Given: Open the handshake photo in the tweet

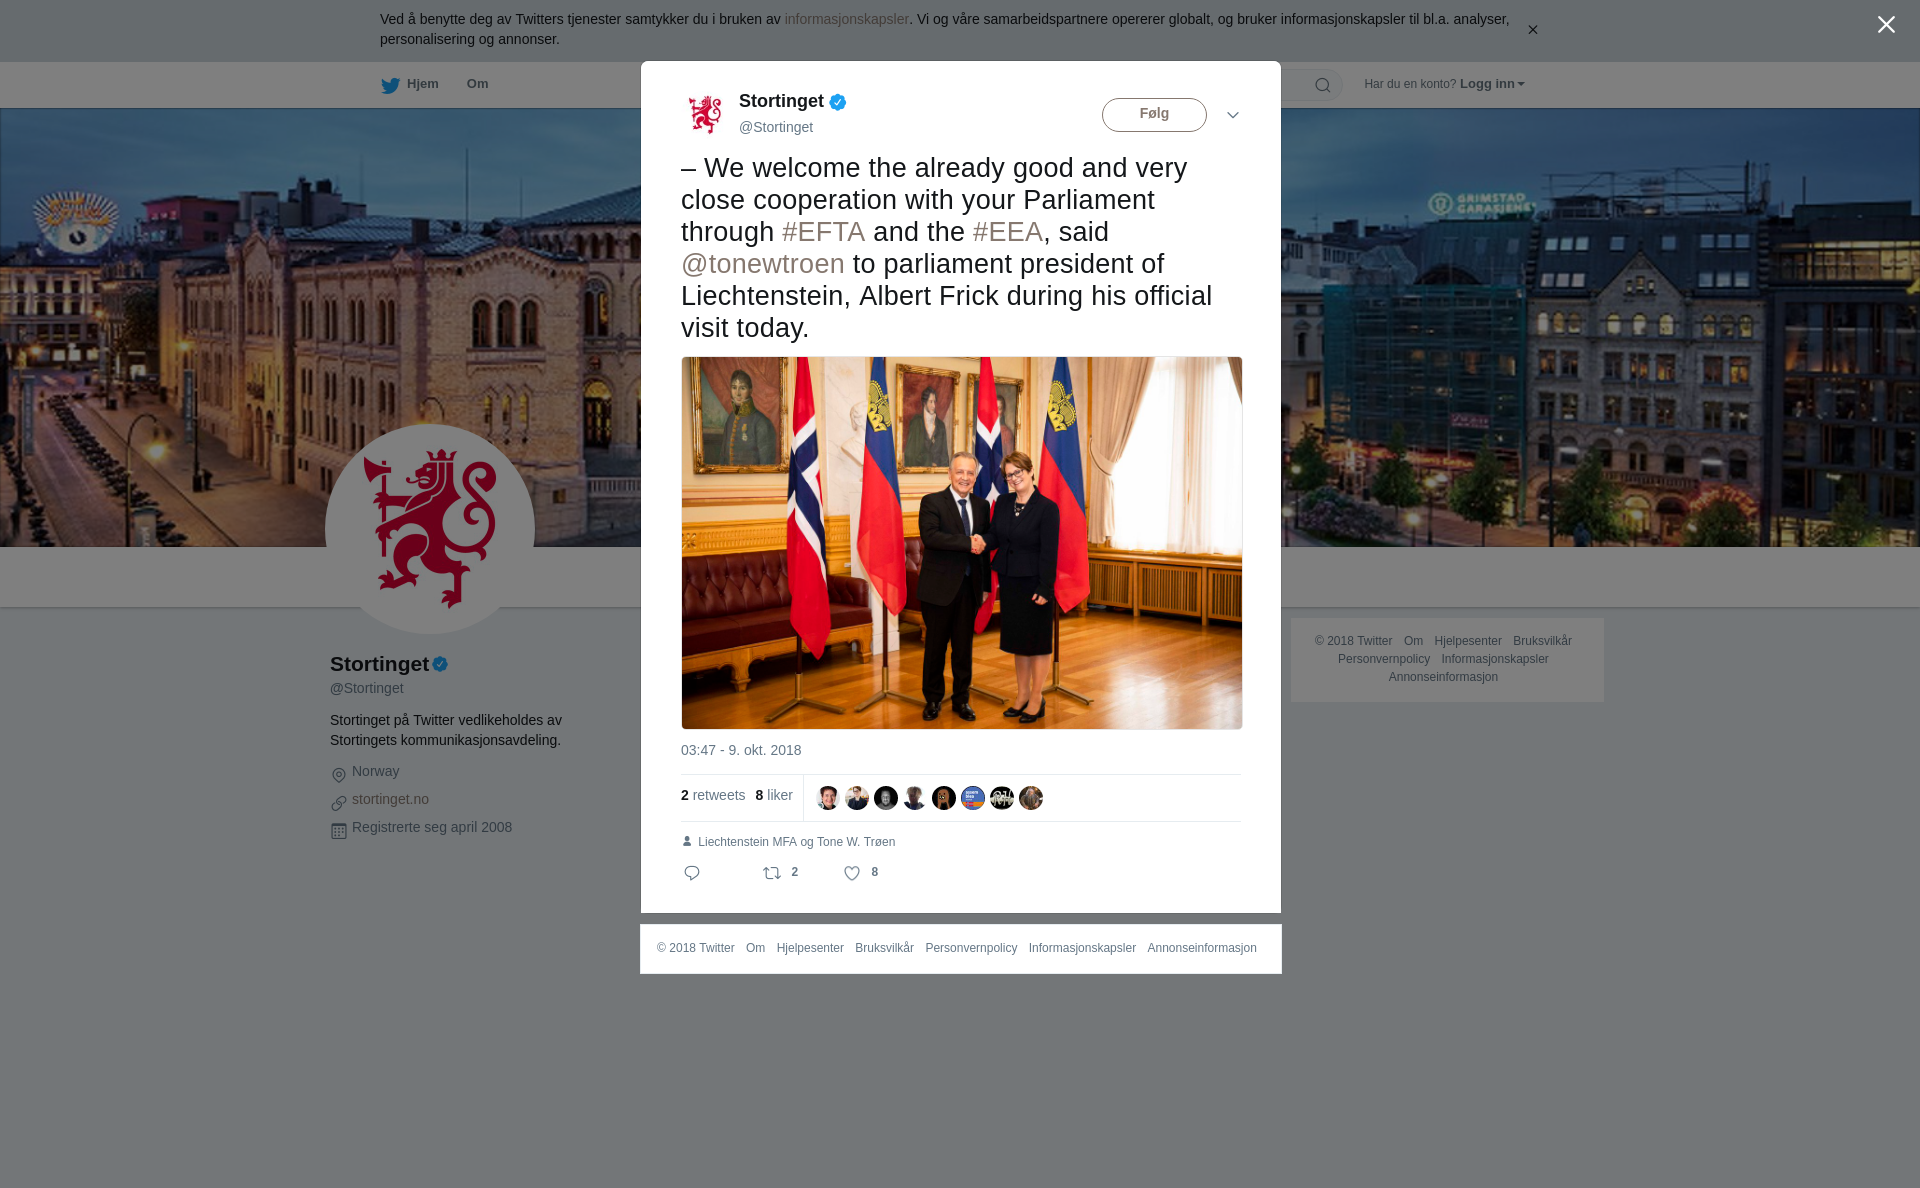Looking at the screenshot, I should pos(962,543).
